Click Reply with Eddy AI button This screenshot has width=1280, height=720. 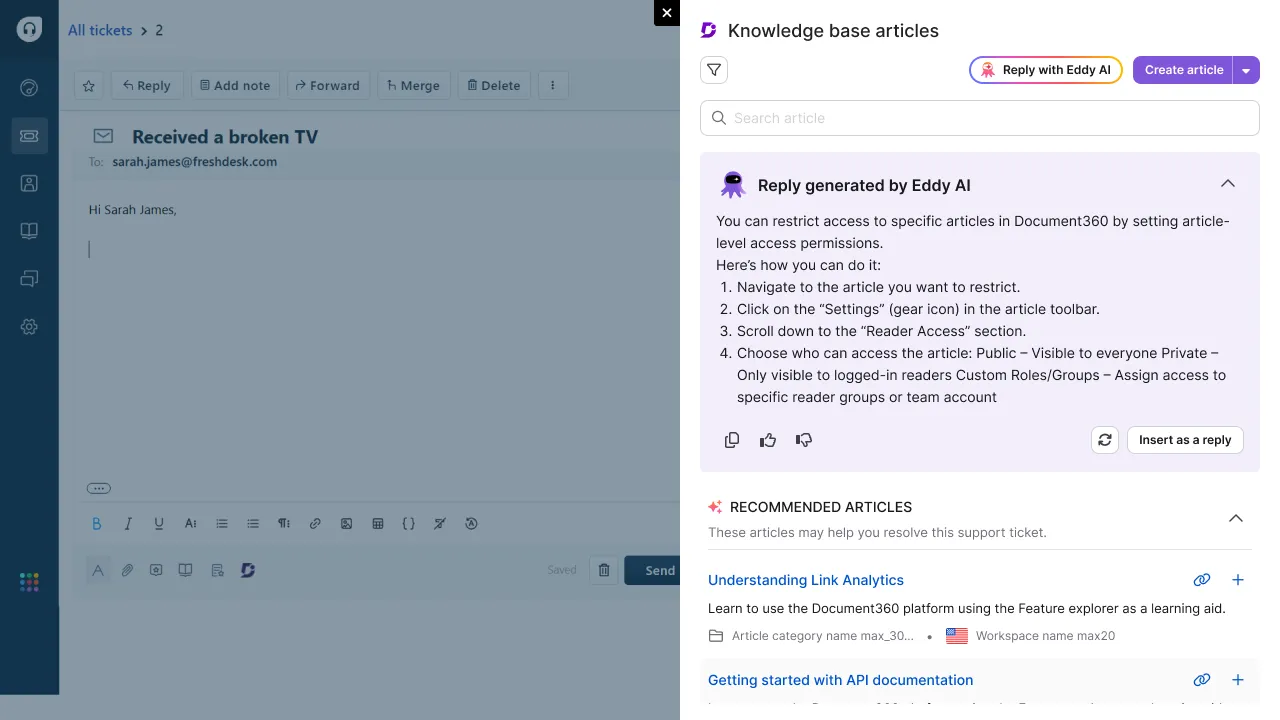1046,70
